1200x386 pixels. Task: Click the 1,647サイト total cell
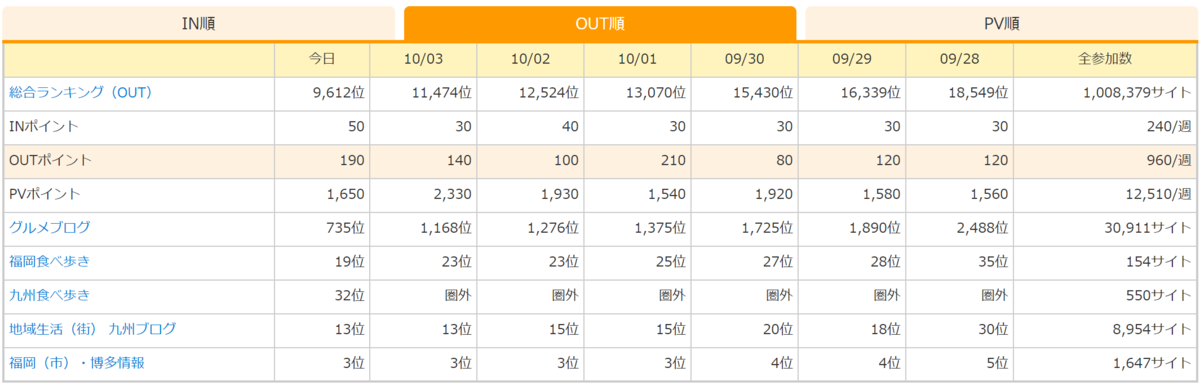[x=1105, y=363]
